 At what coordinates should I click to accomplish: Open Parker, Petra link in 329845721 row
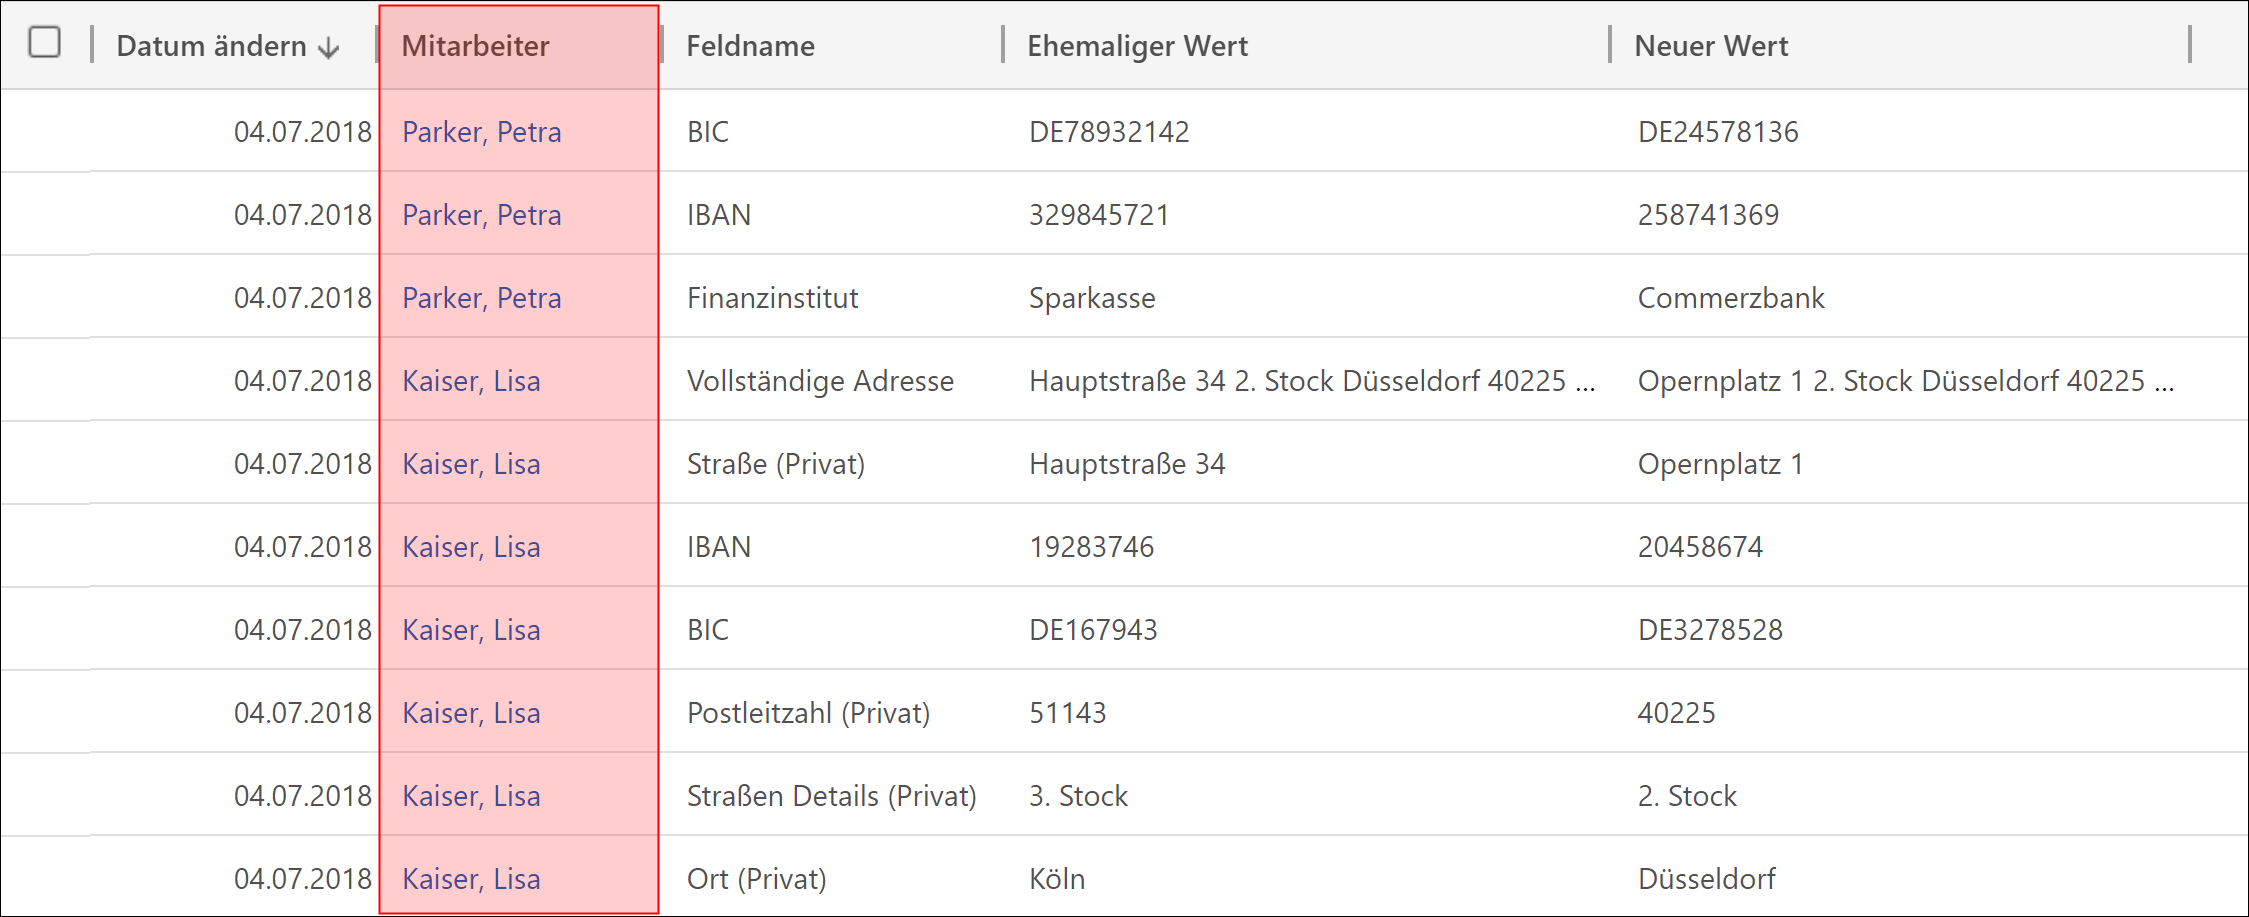(482, 215)
